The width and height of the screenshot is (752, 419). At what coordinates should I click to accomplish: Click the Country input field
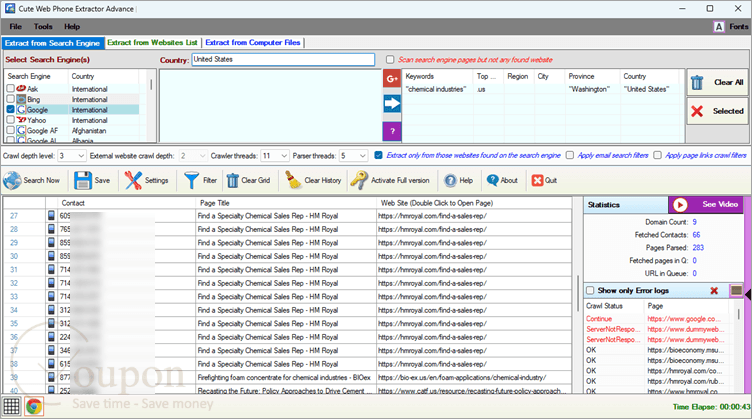pyautogui.click(x=283, y=59)
